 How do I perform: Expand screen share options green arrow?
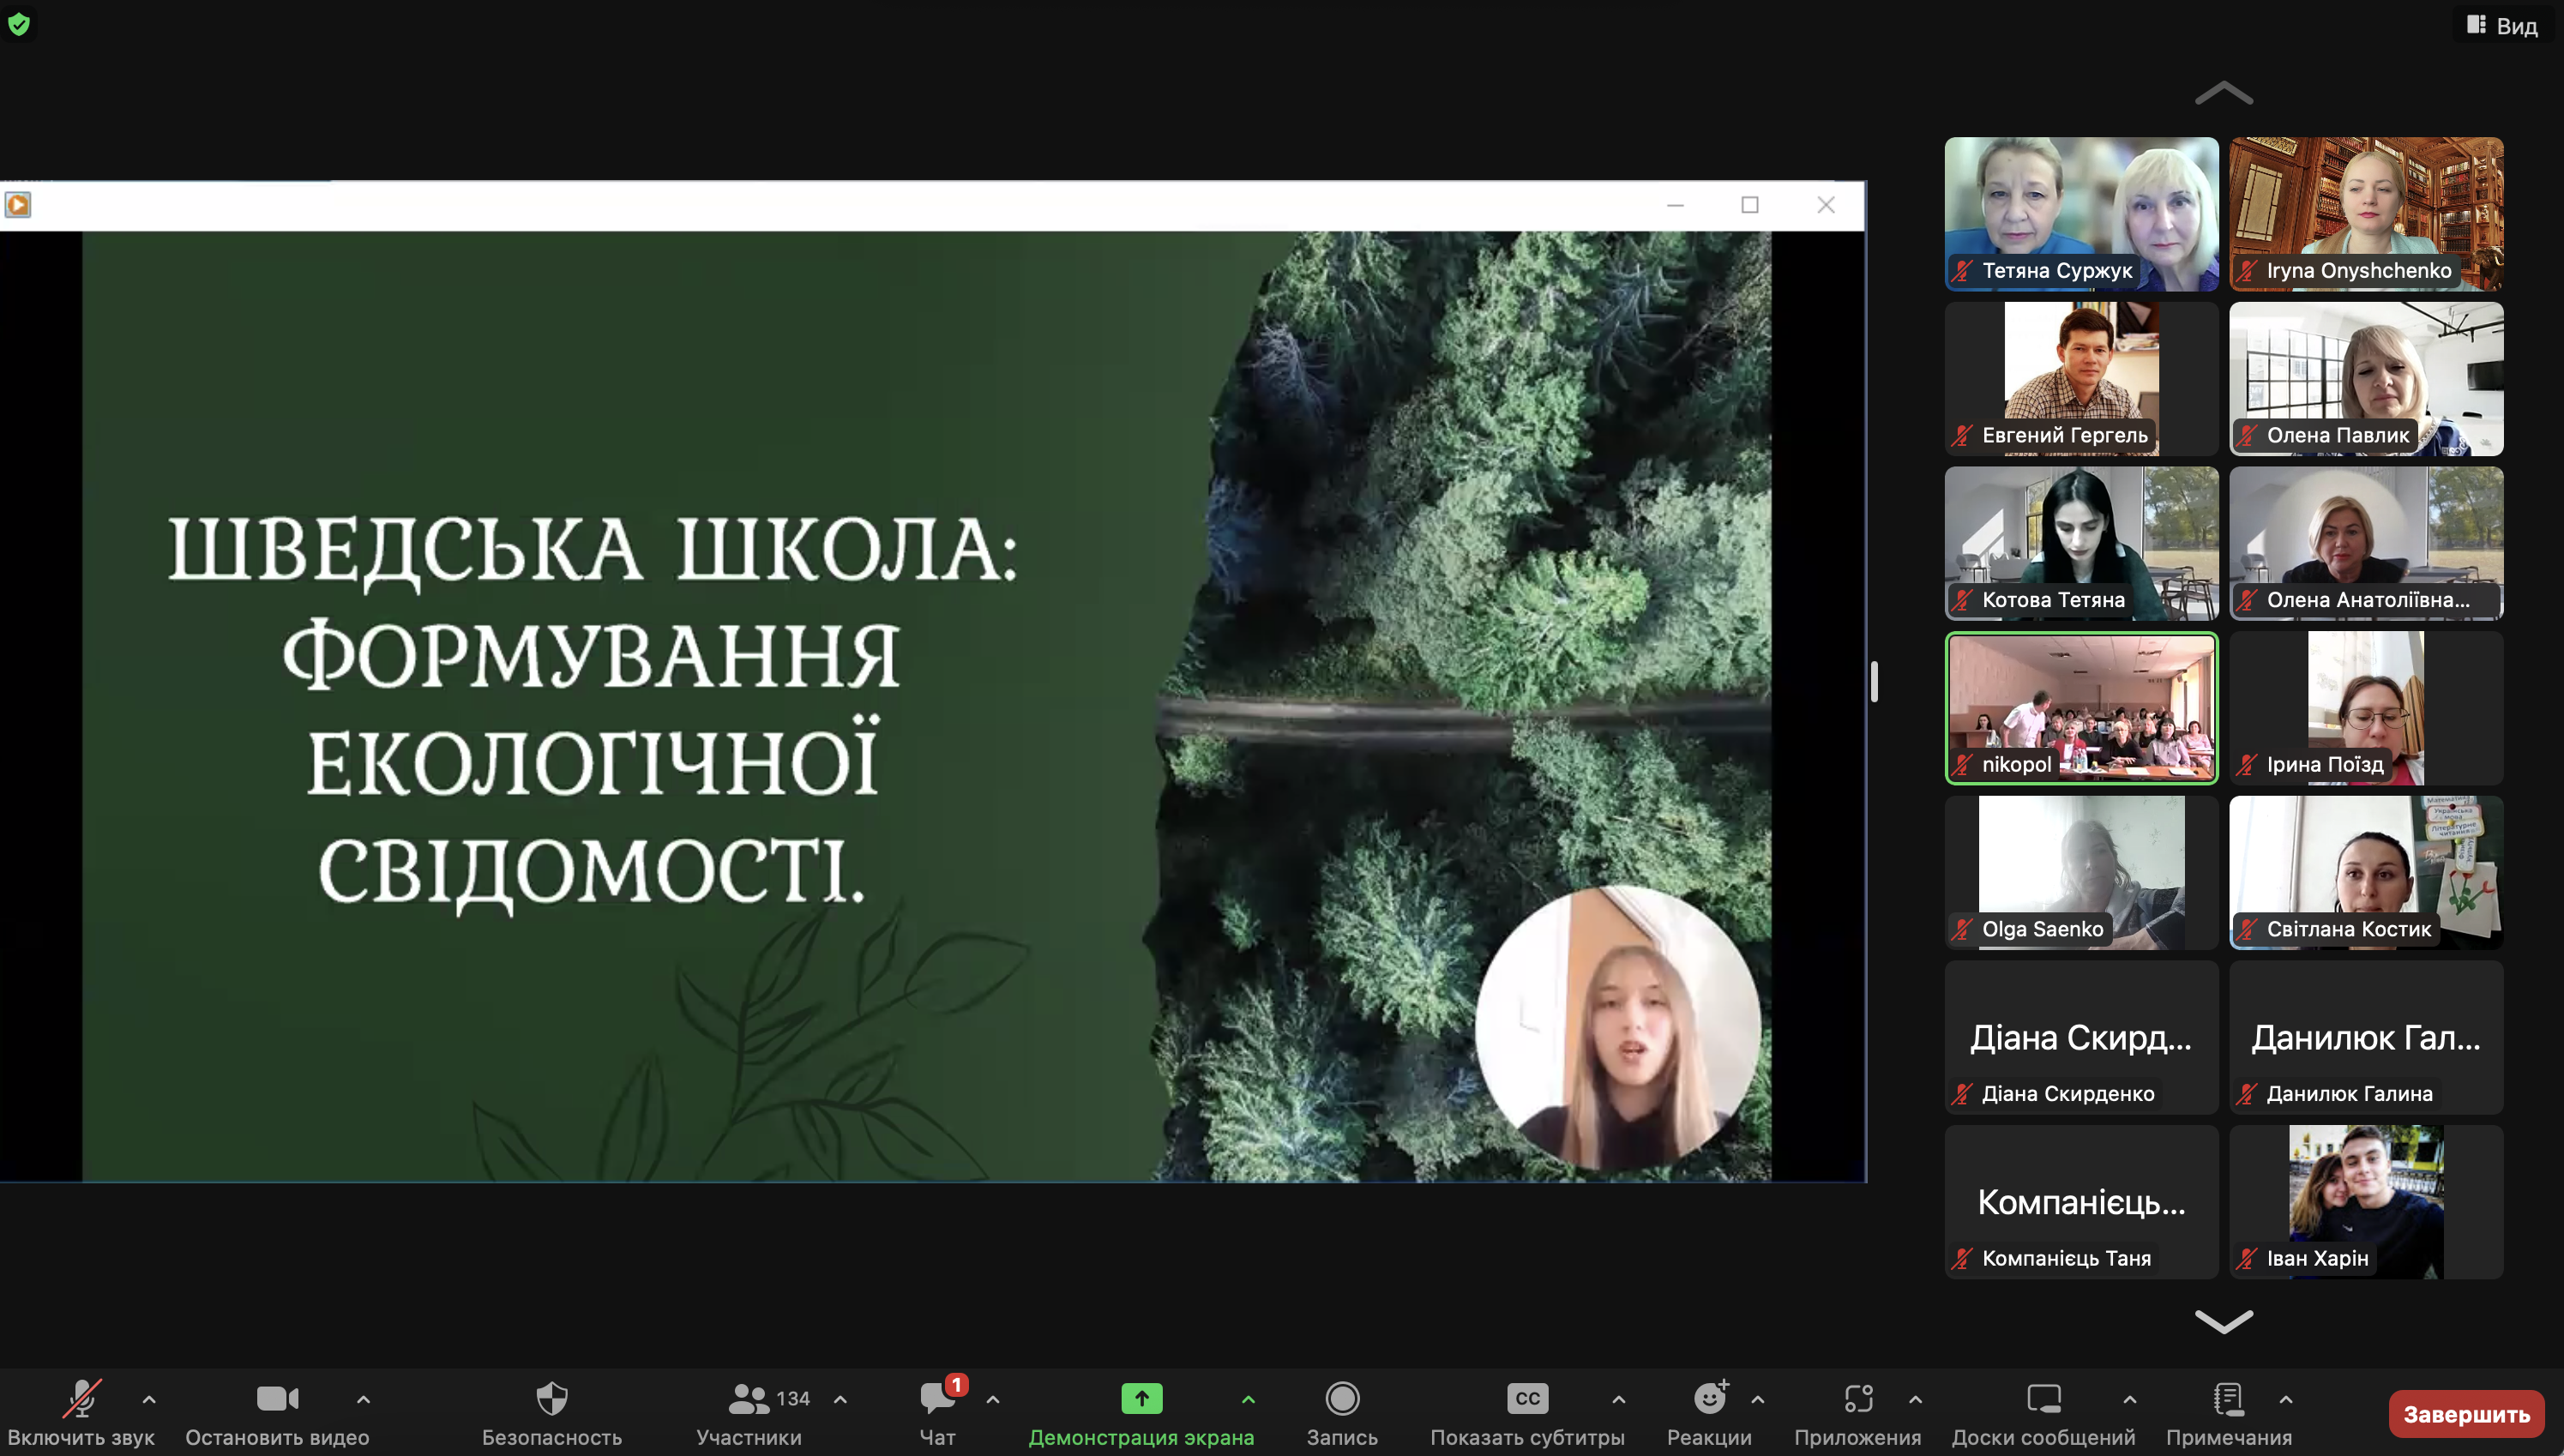[x=1248, y=1399]
